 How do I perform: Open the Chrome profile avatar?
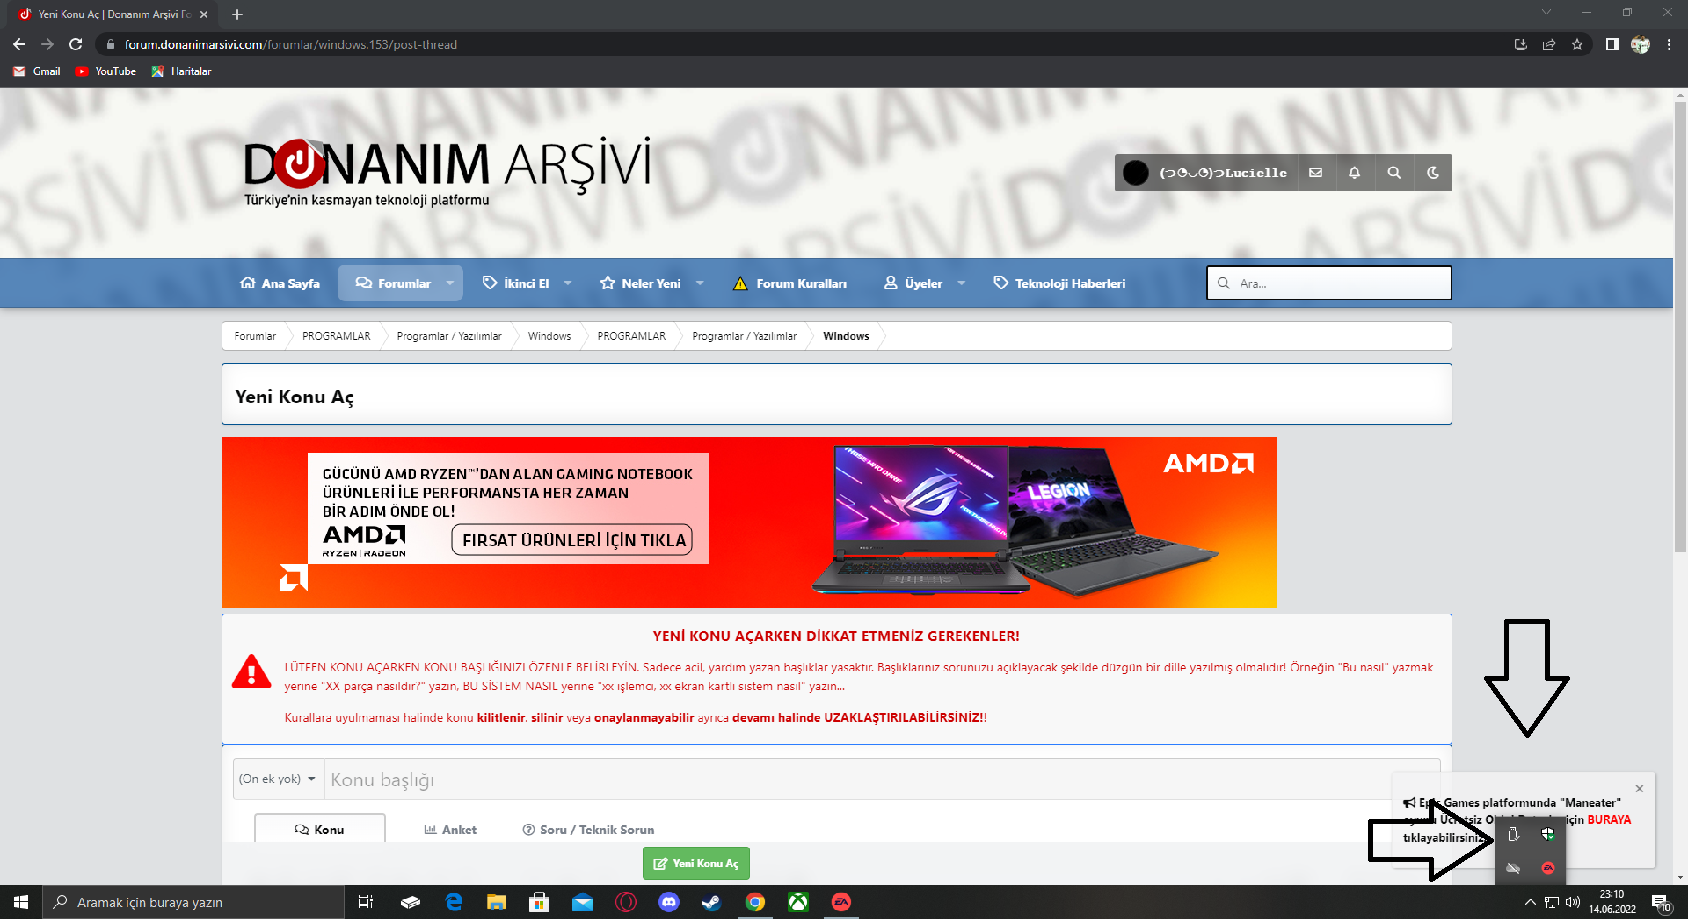tap(1640, 44)
